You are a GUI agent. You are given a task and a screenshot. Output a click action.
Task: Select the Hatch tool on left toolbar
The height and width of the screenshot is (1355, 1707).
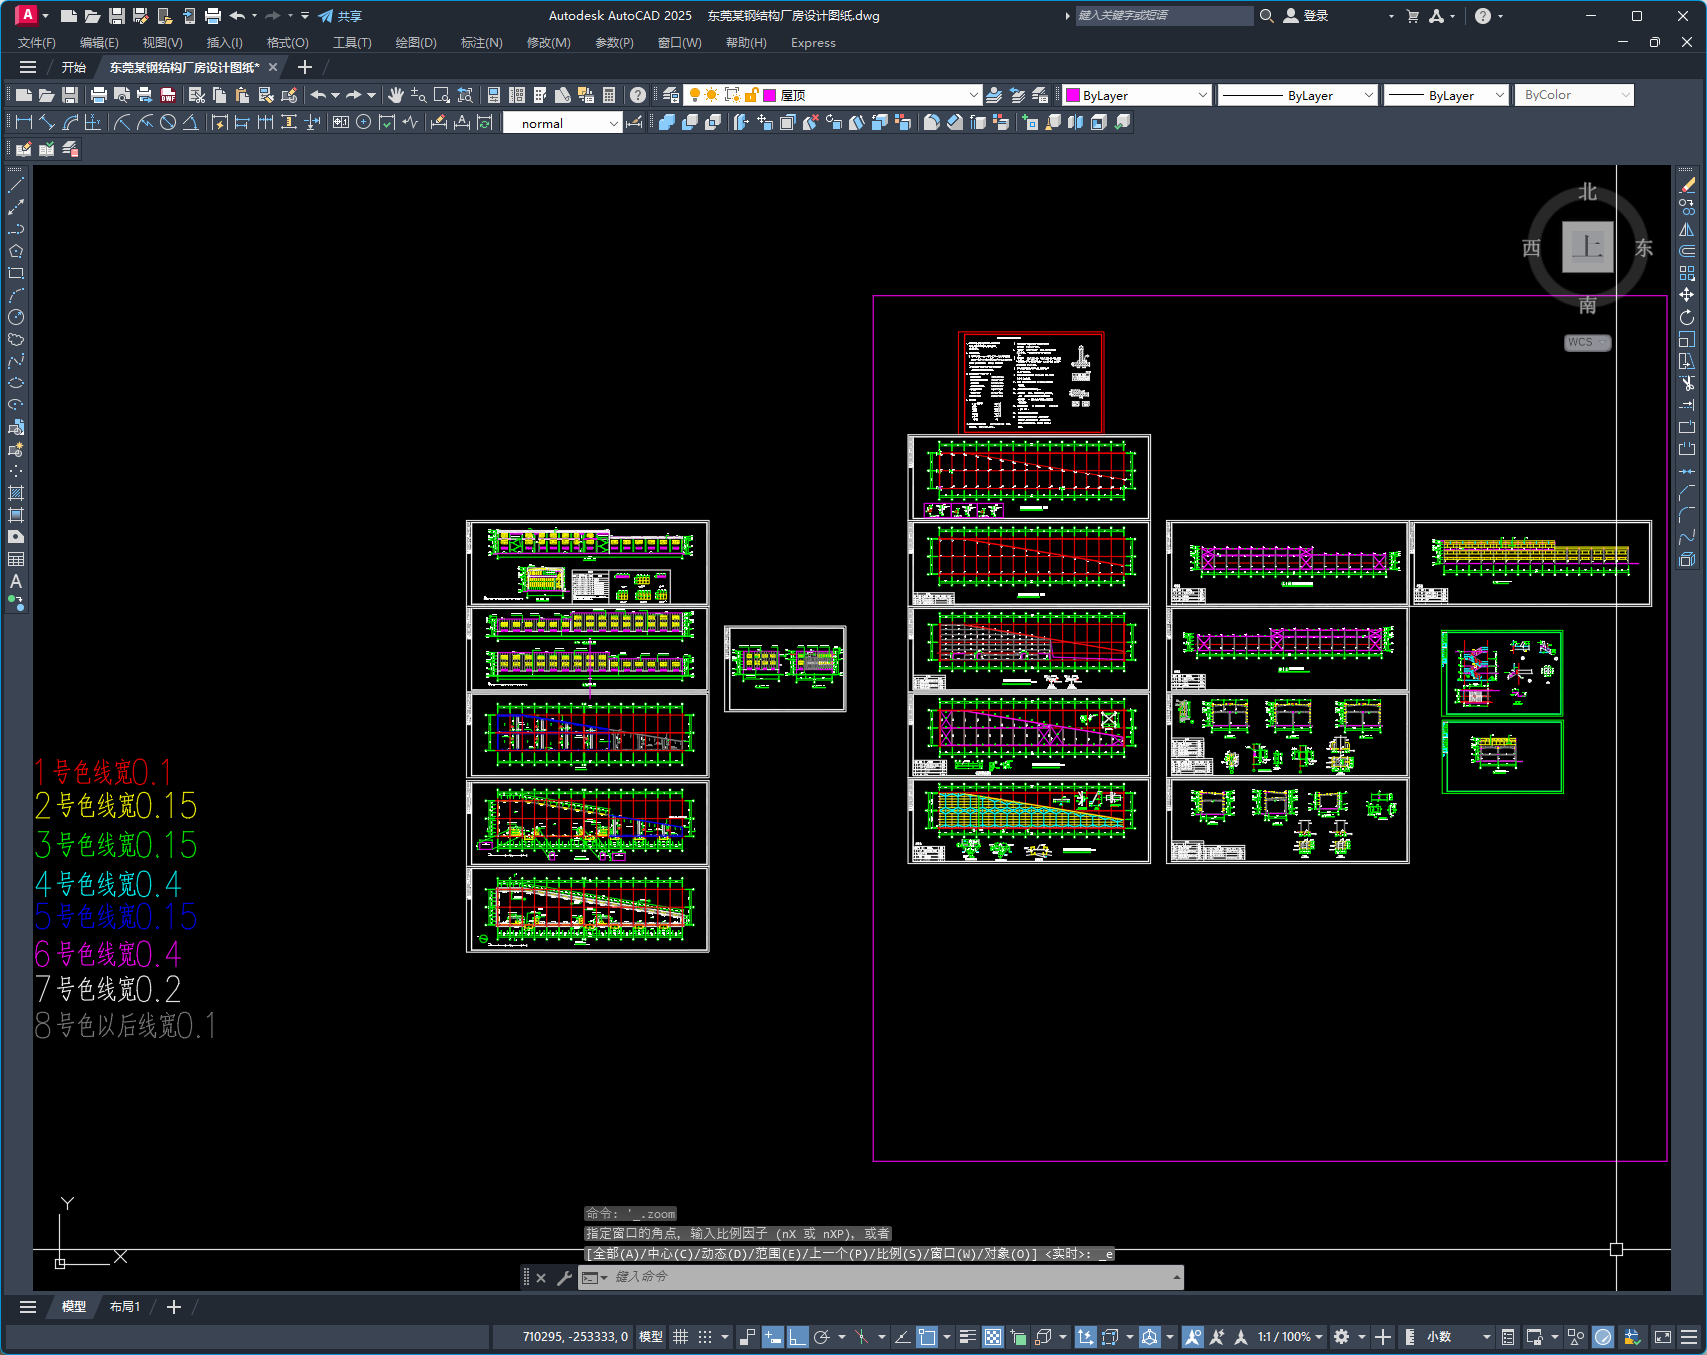(x=16, y=493)
